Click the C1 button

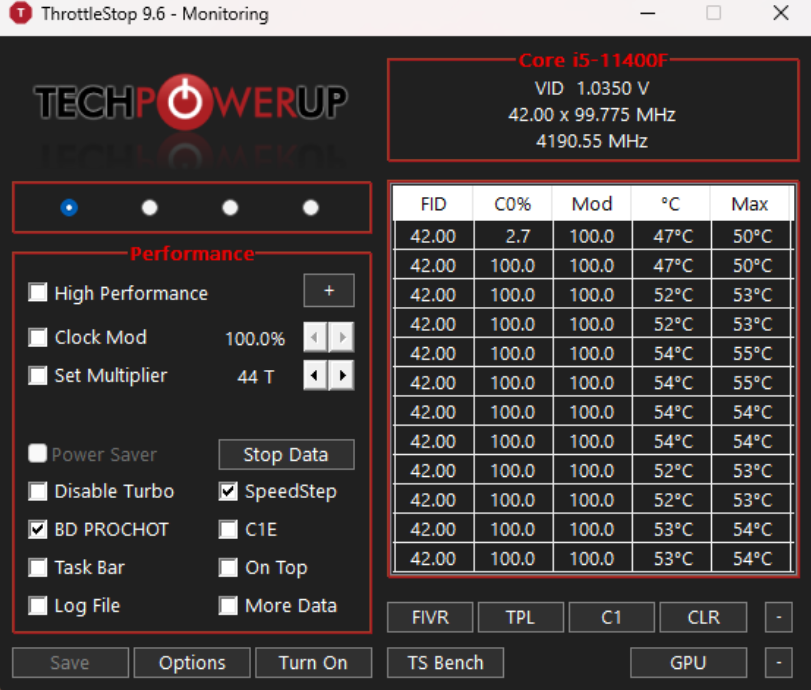(x=612, y=617)
